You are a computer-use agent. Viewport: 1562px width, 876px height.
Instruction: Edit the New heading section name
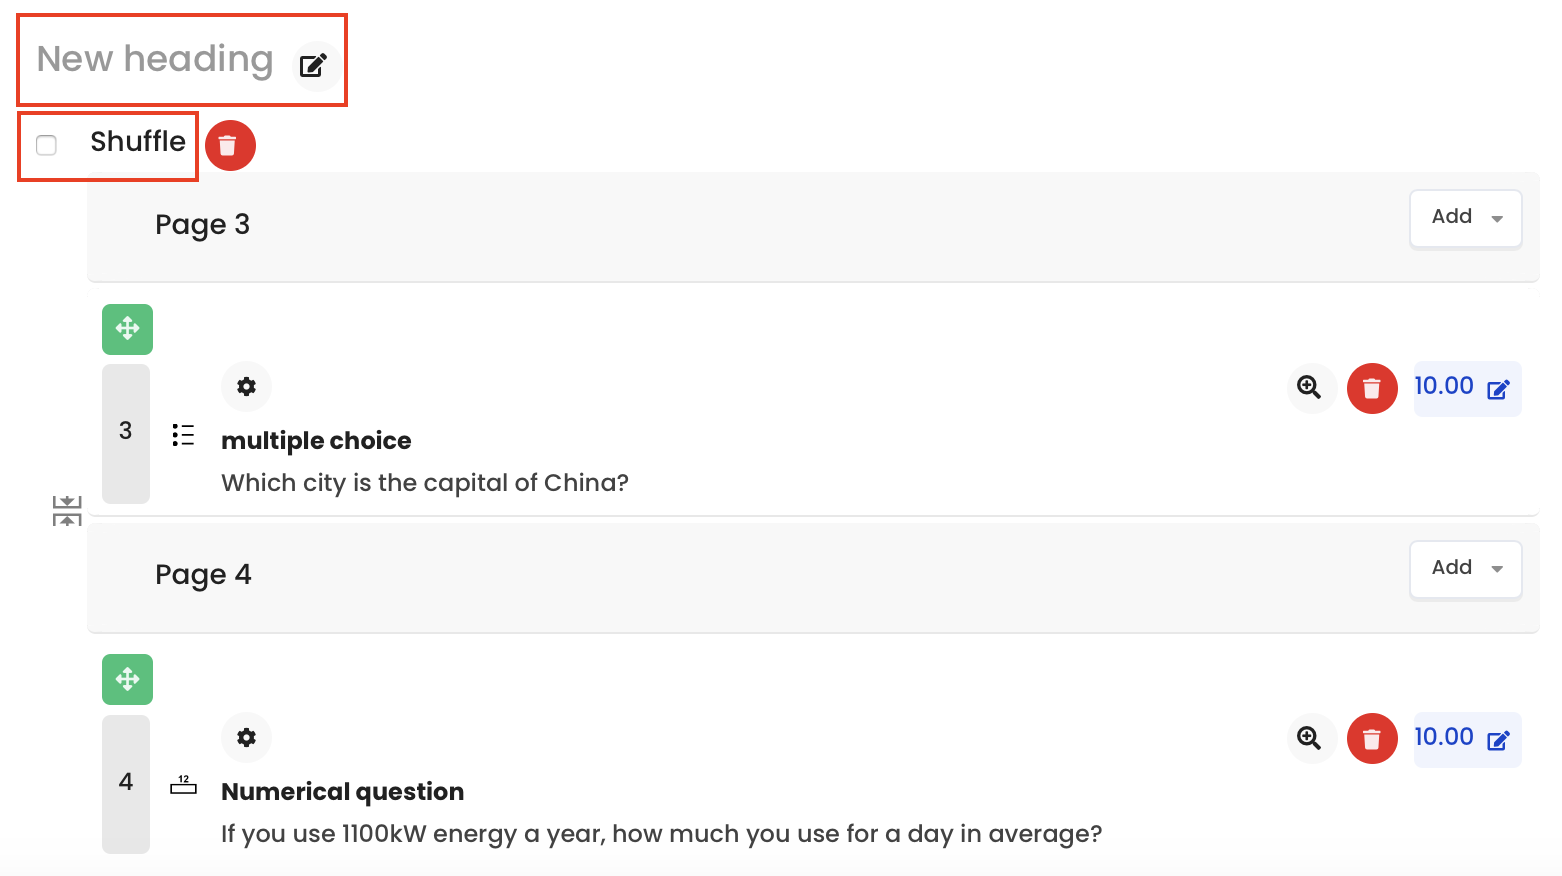[x=314, y=66]
